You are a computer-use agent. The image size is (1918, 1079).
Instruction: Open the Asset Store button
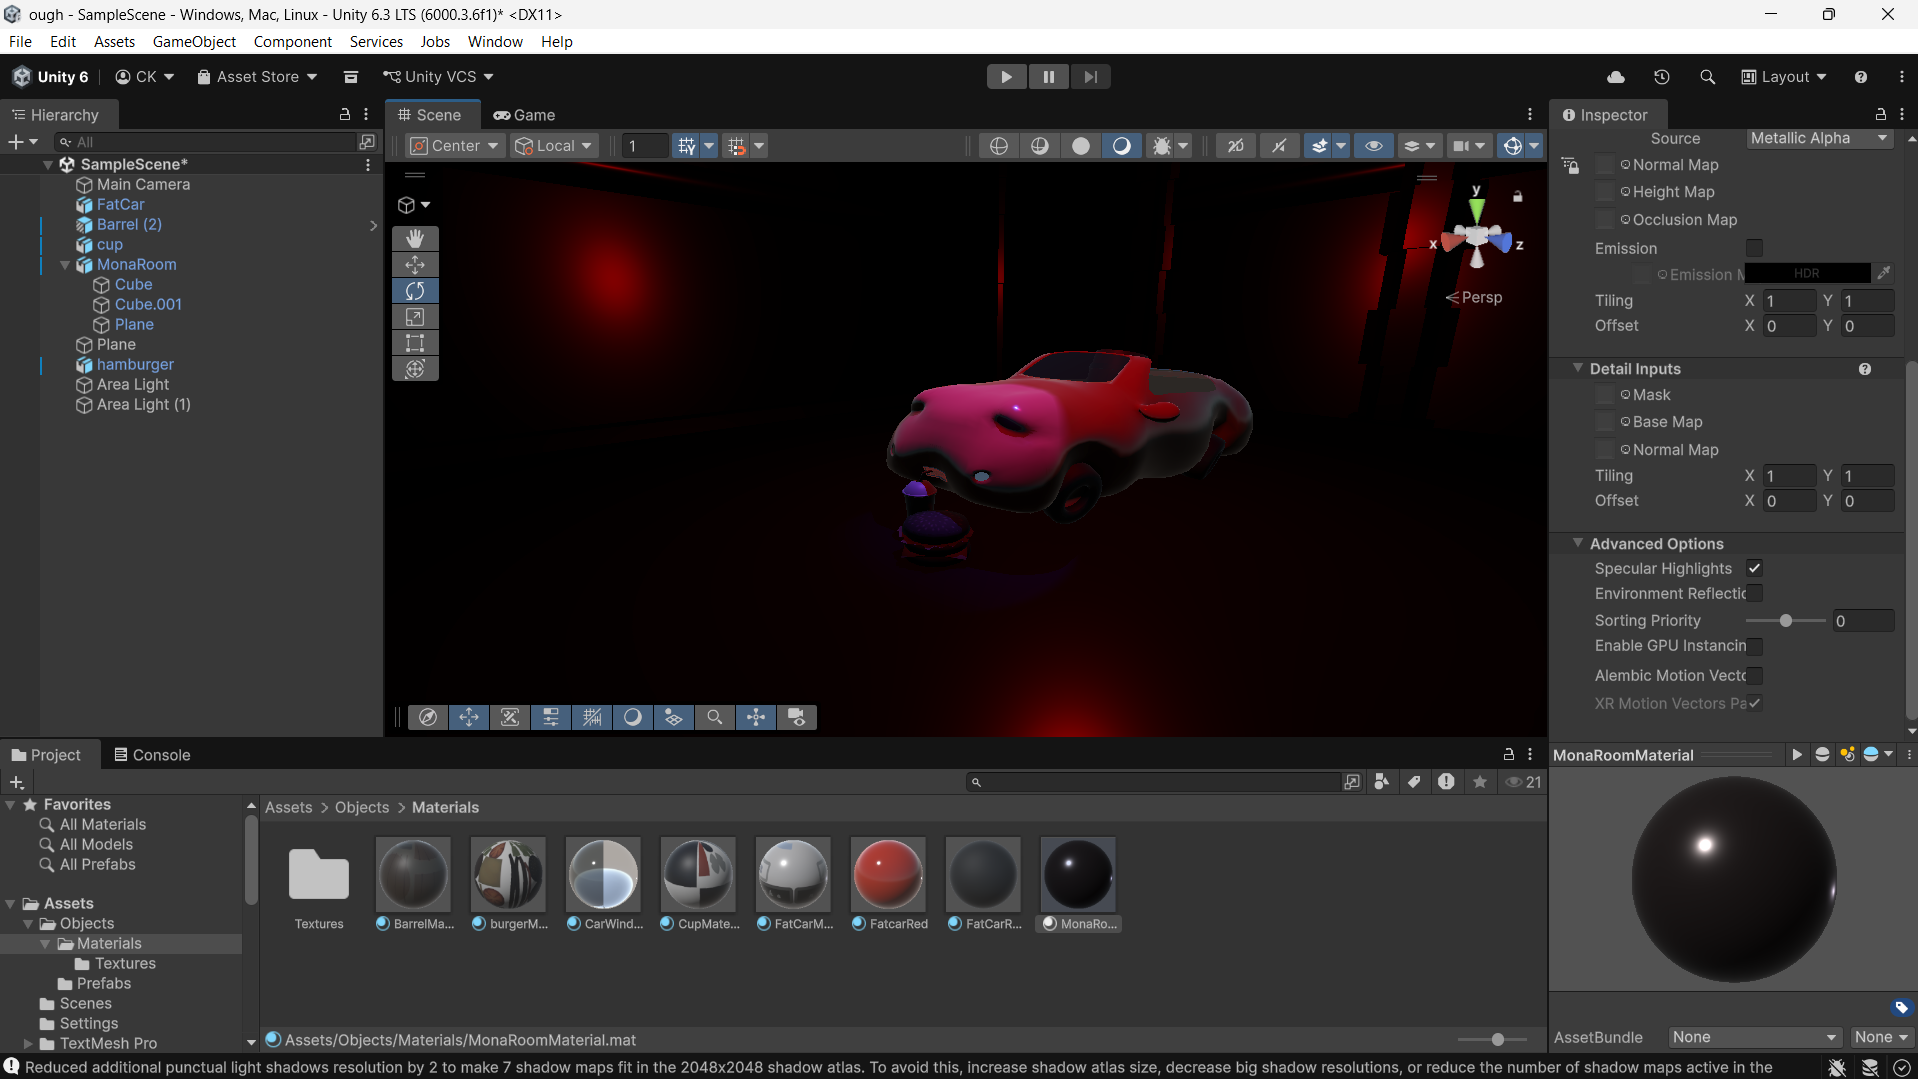point(257,77)
